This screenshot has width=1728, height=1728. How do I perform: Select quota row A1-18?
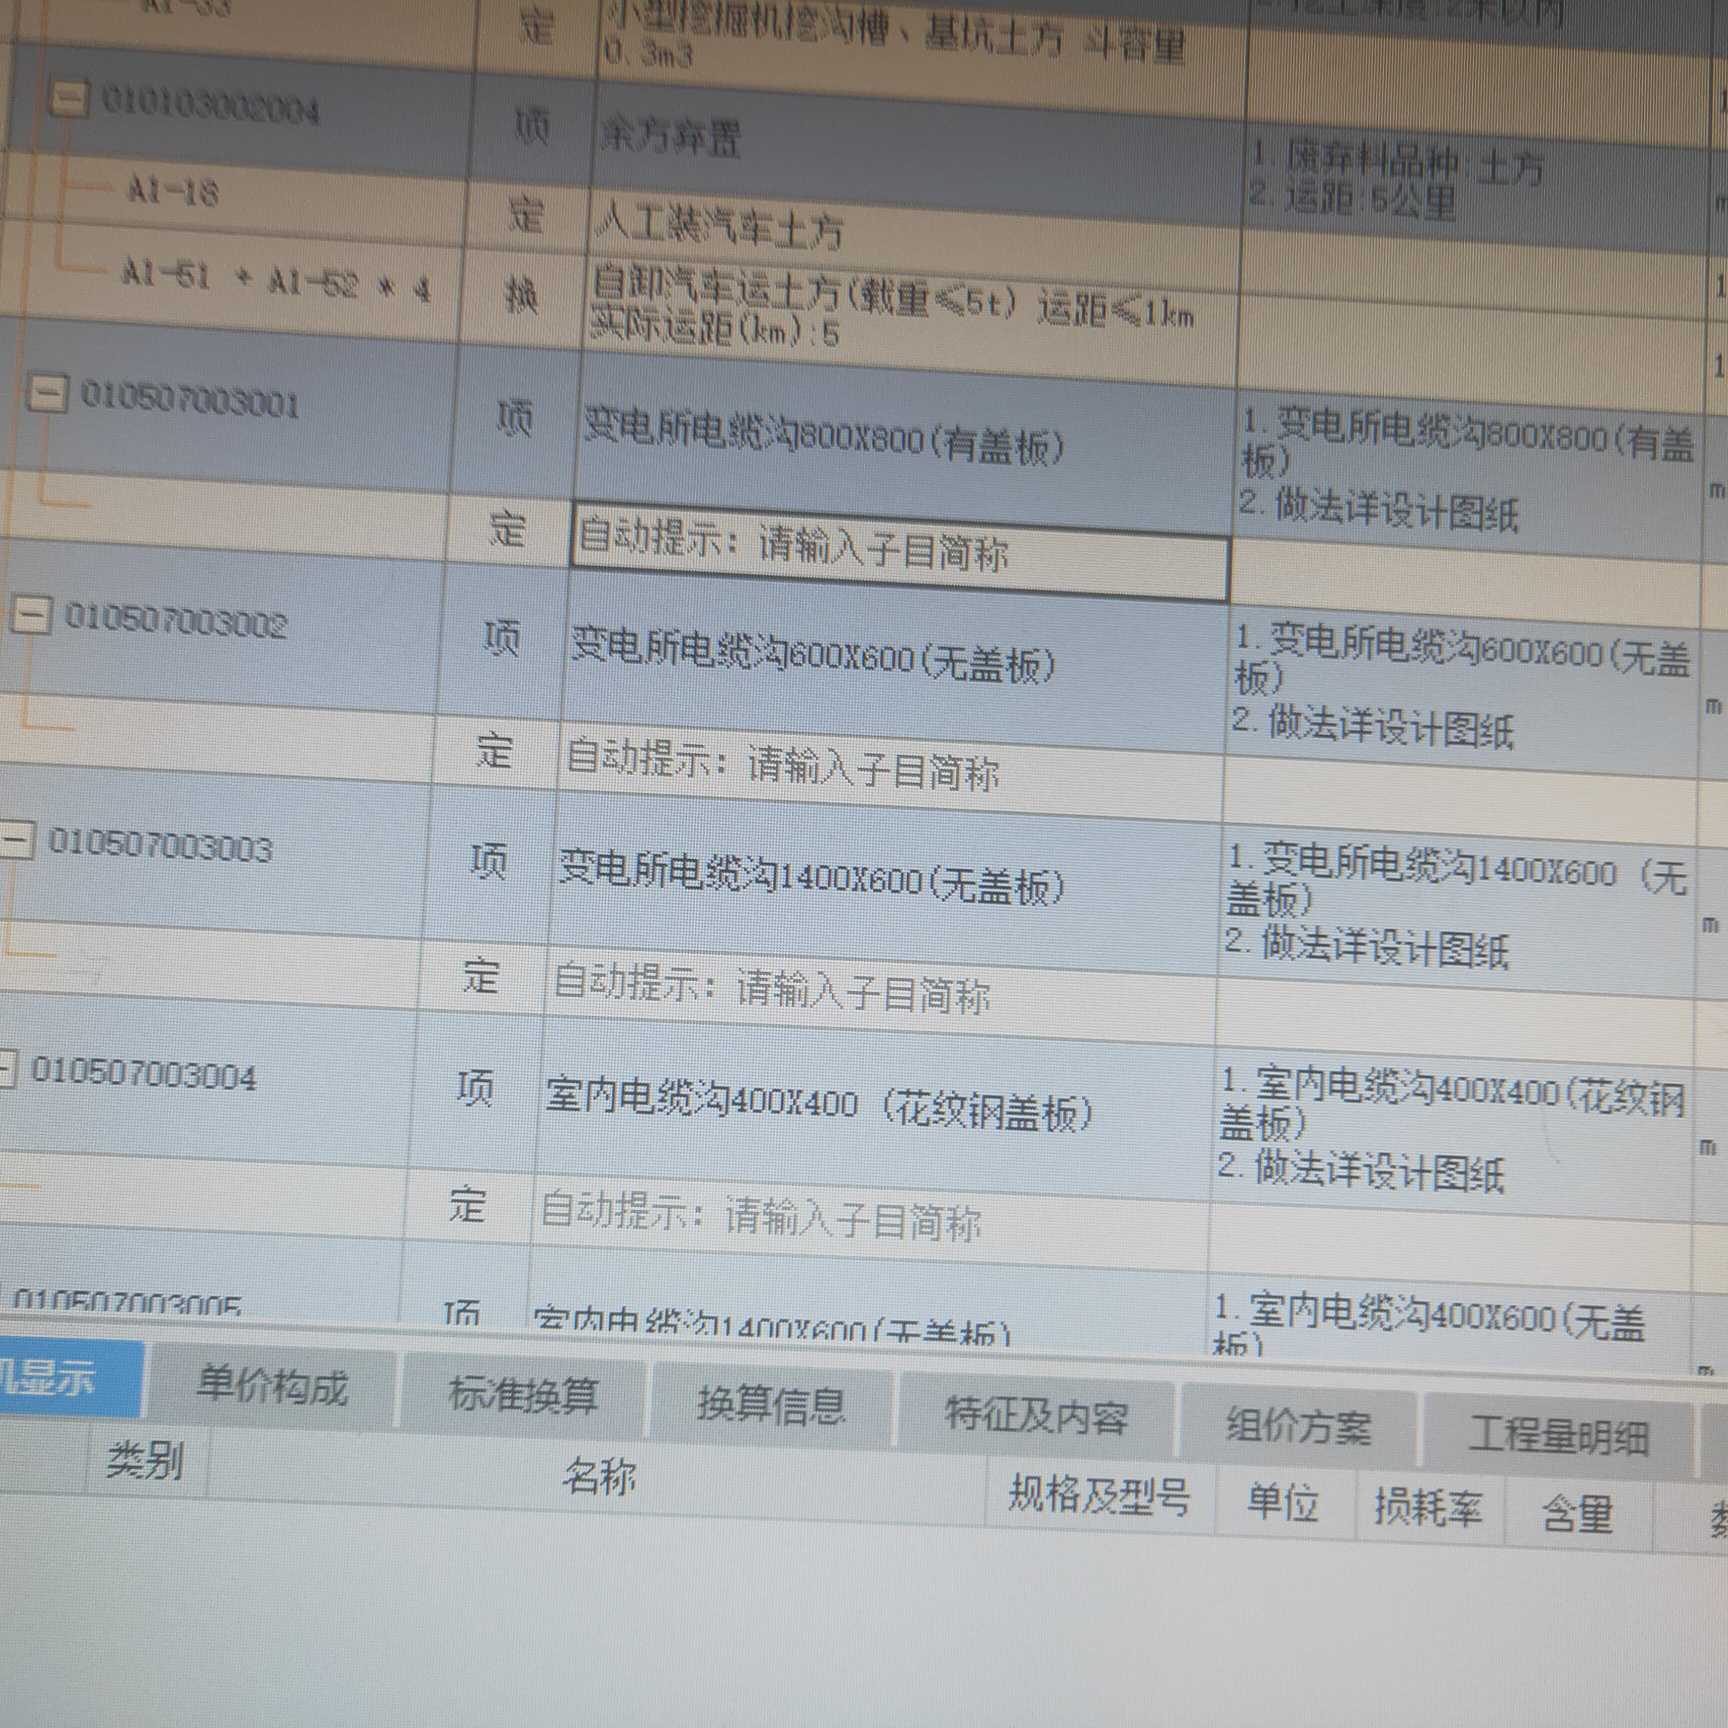coord(173,189)
